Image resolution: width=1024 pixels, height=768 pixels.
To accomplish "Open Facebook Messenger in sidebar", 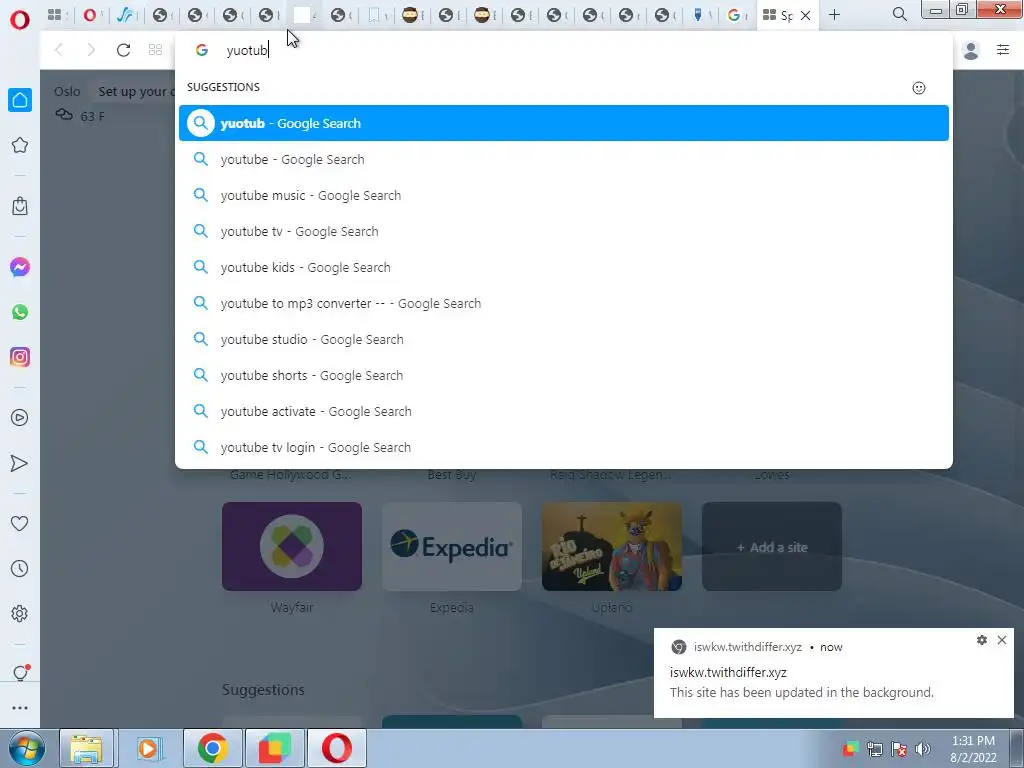I will 20,267.
